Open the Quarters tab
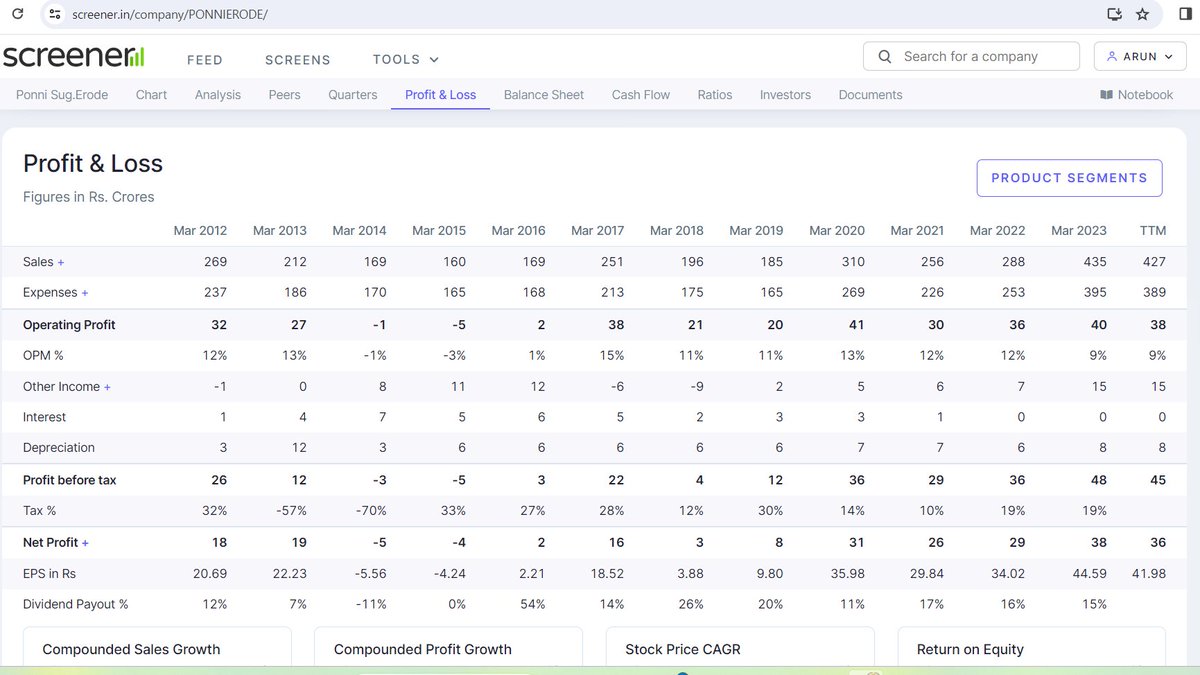This screenshot has height=675, width=1200. [352, 94]
